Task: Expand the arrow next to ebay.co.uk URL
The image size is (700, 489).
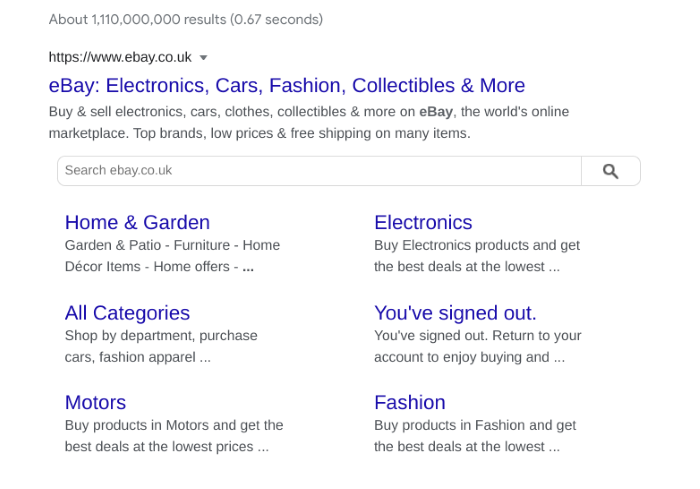Action: point(204,58)
